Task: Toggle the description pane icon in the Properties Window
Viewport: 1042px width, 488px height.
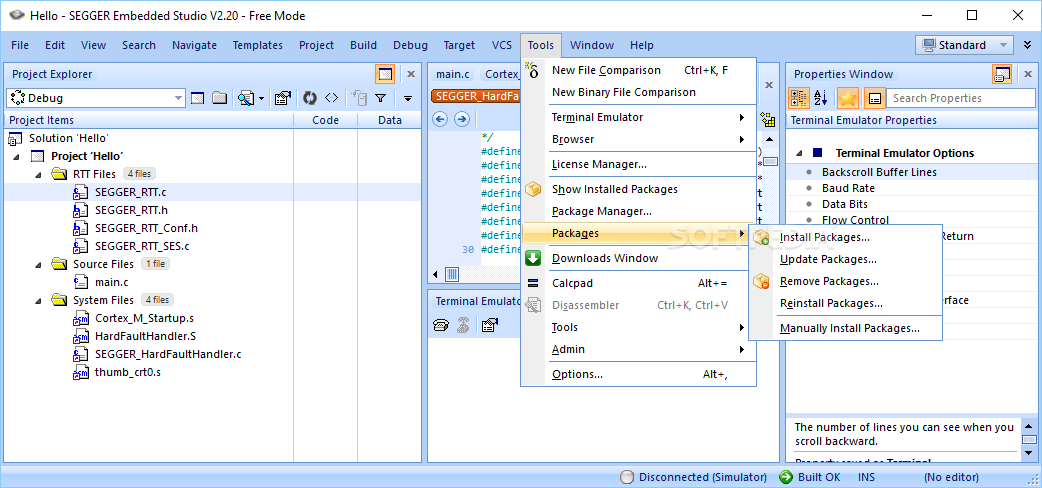Action: click(x=875, y=98)
